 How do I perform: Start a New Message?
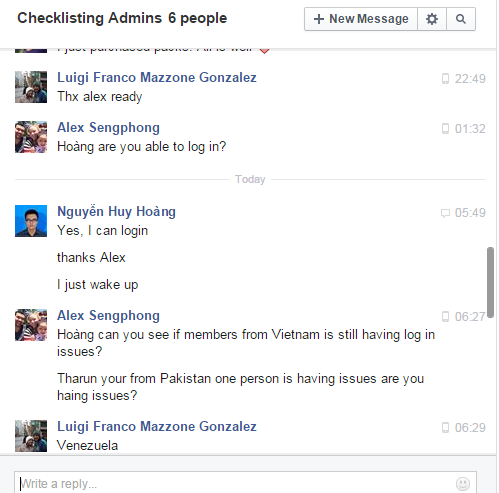361,19
